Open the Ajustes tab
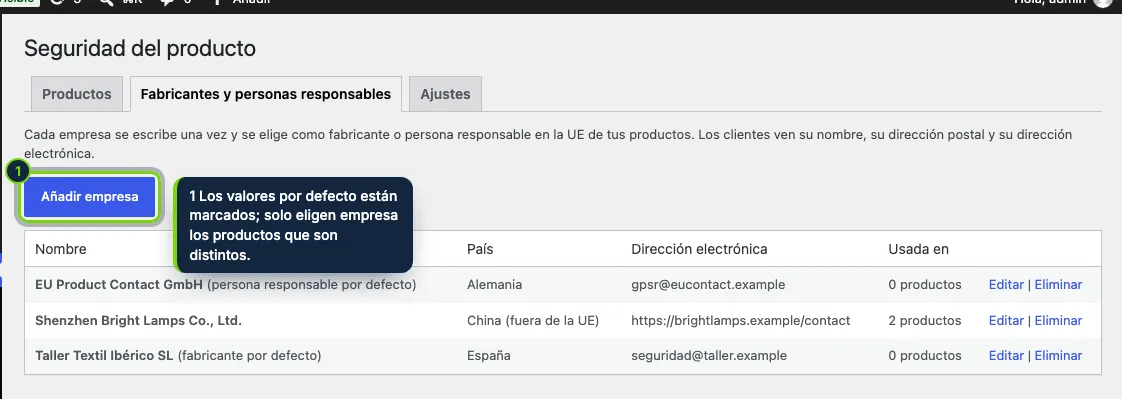Viewport: 1122px width, 399px height. click(445, 94)
